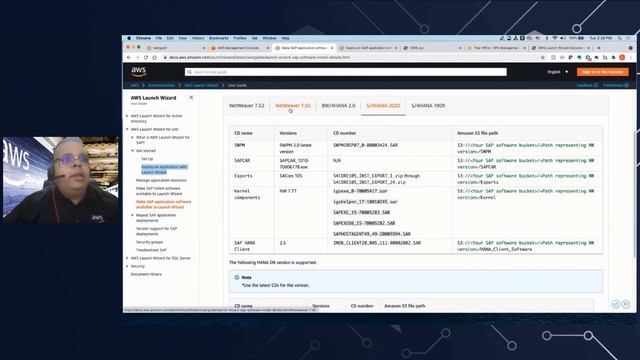This screenshot has height=360, width=640.
Task: Click the Home icon in Chrome toolbar
Action: click(154, 58)
